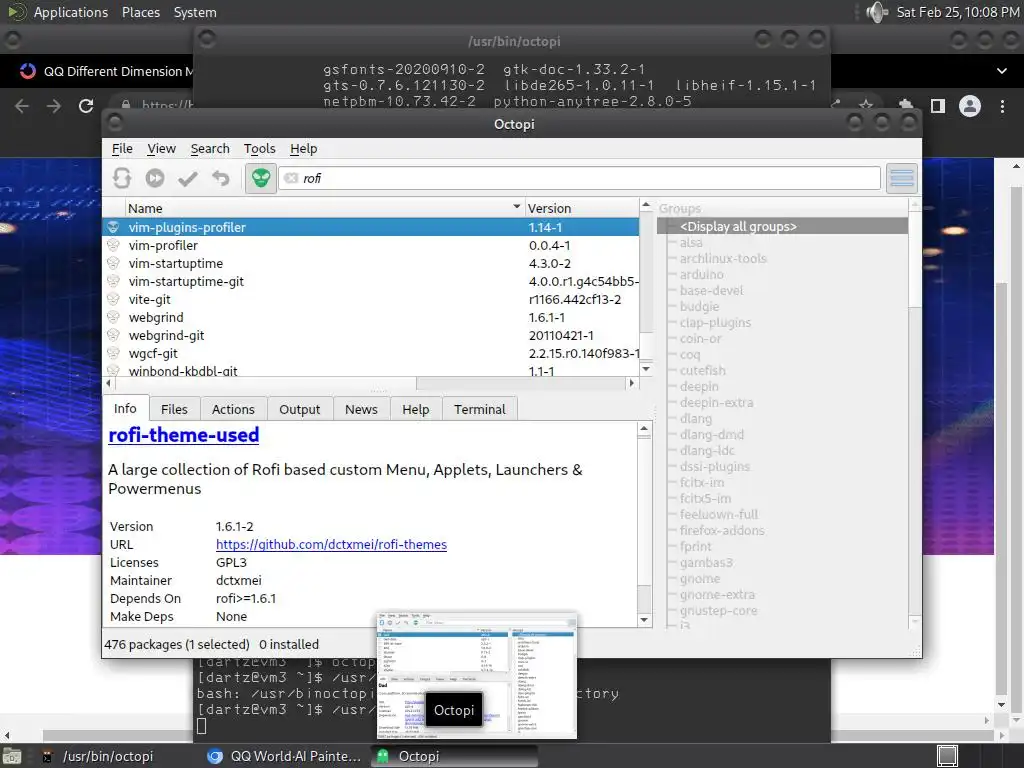Open the github rofi-themes URL link
The width and height of the screenshot is (1024, 768).
click(331, 545)
